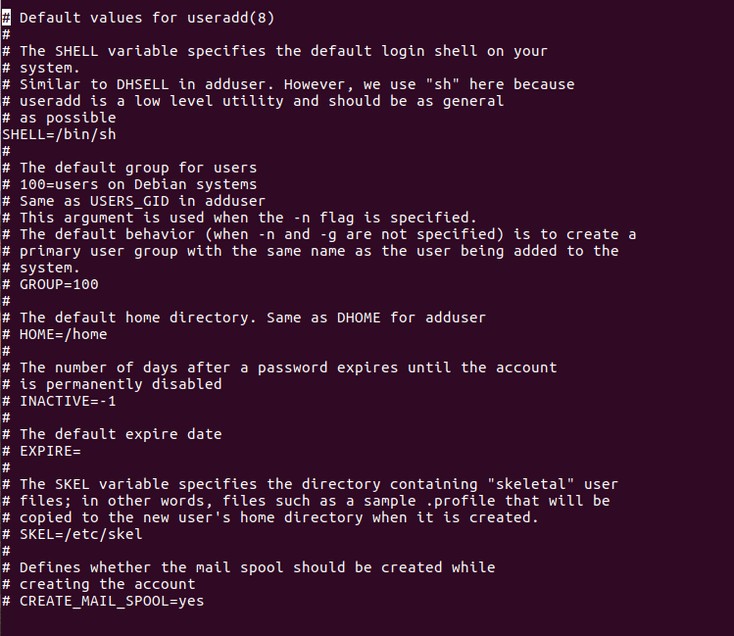Viewport: 734px width, 636px height.
Task: Click the quoted "skeletal" word
Action: (531, 484)
